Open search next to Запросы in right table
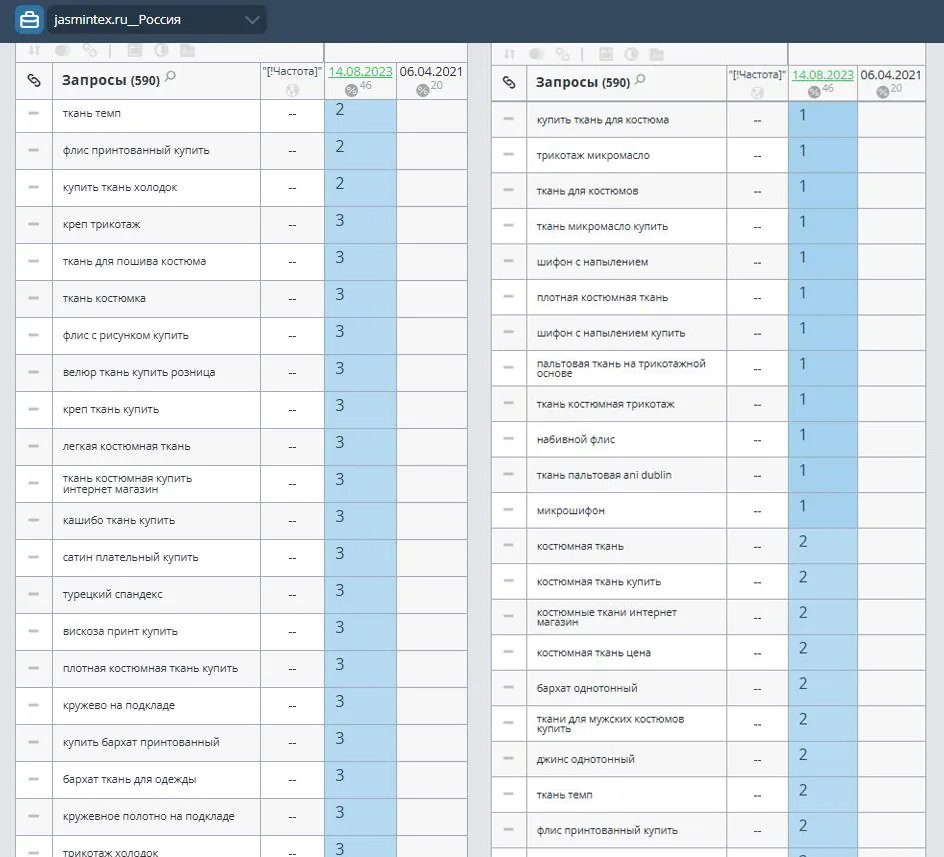 tap(640, 79)
